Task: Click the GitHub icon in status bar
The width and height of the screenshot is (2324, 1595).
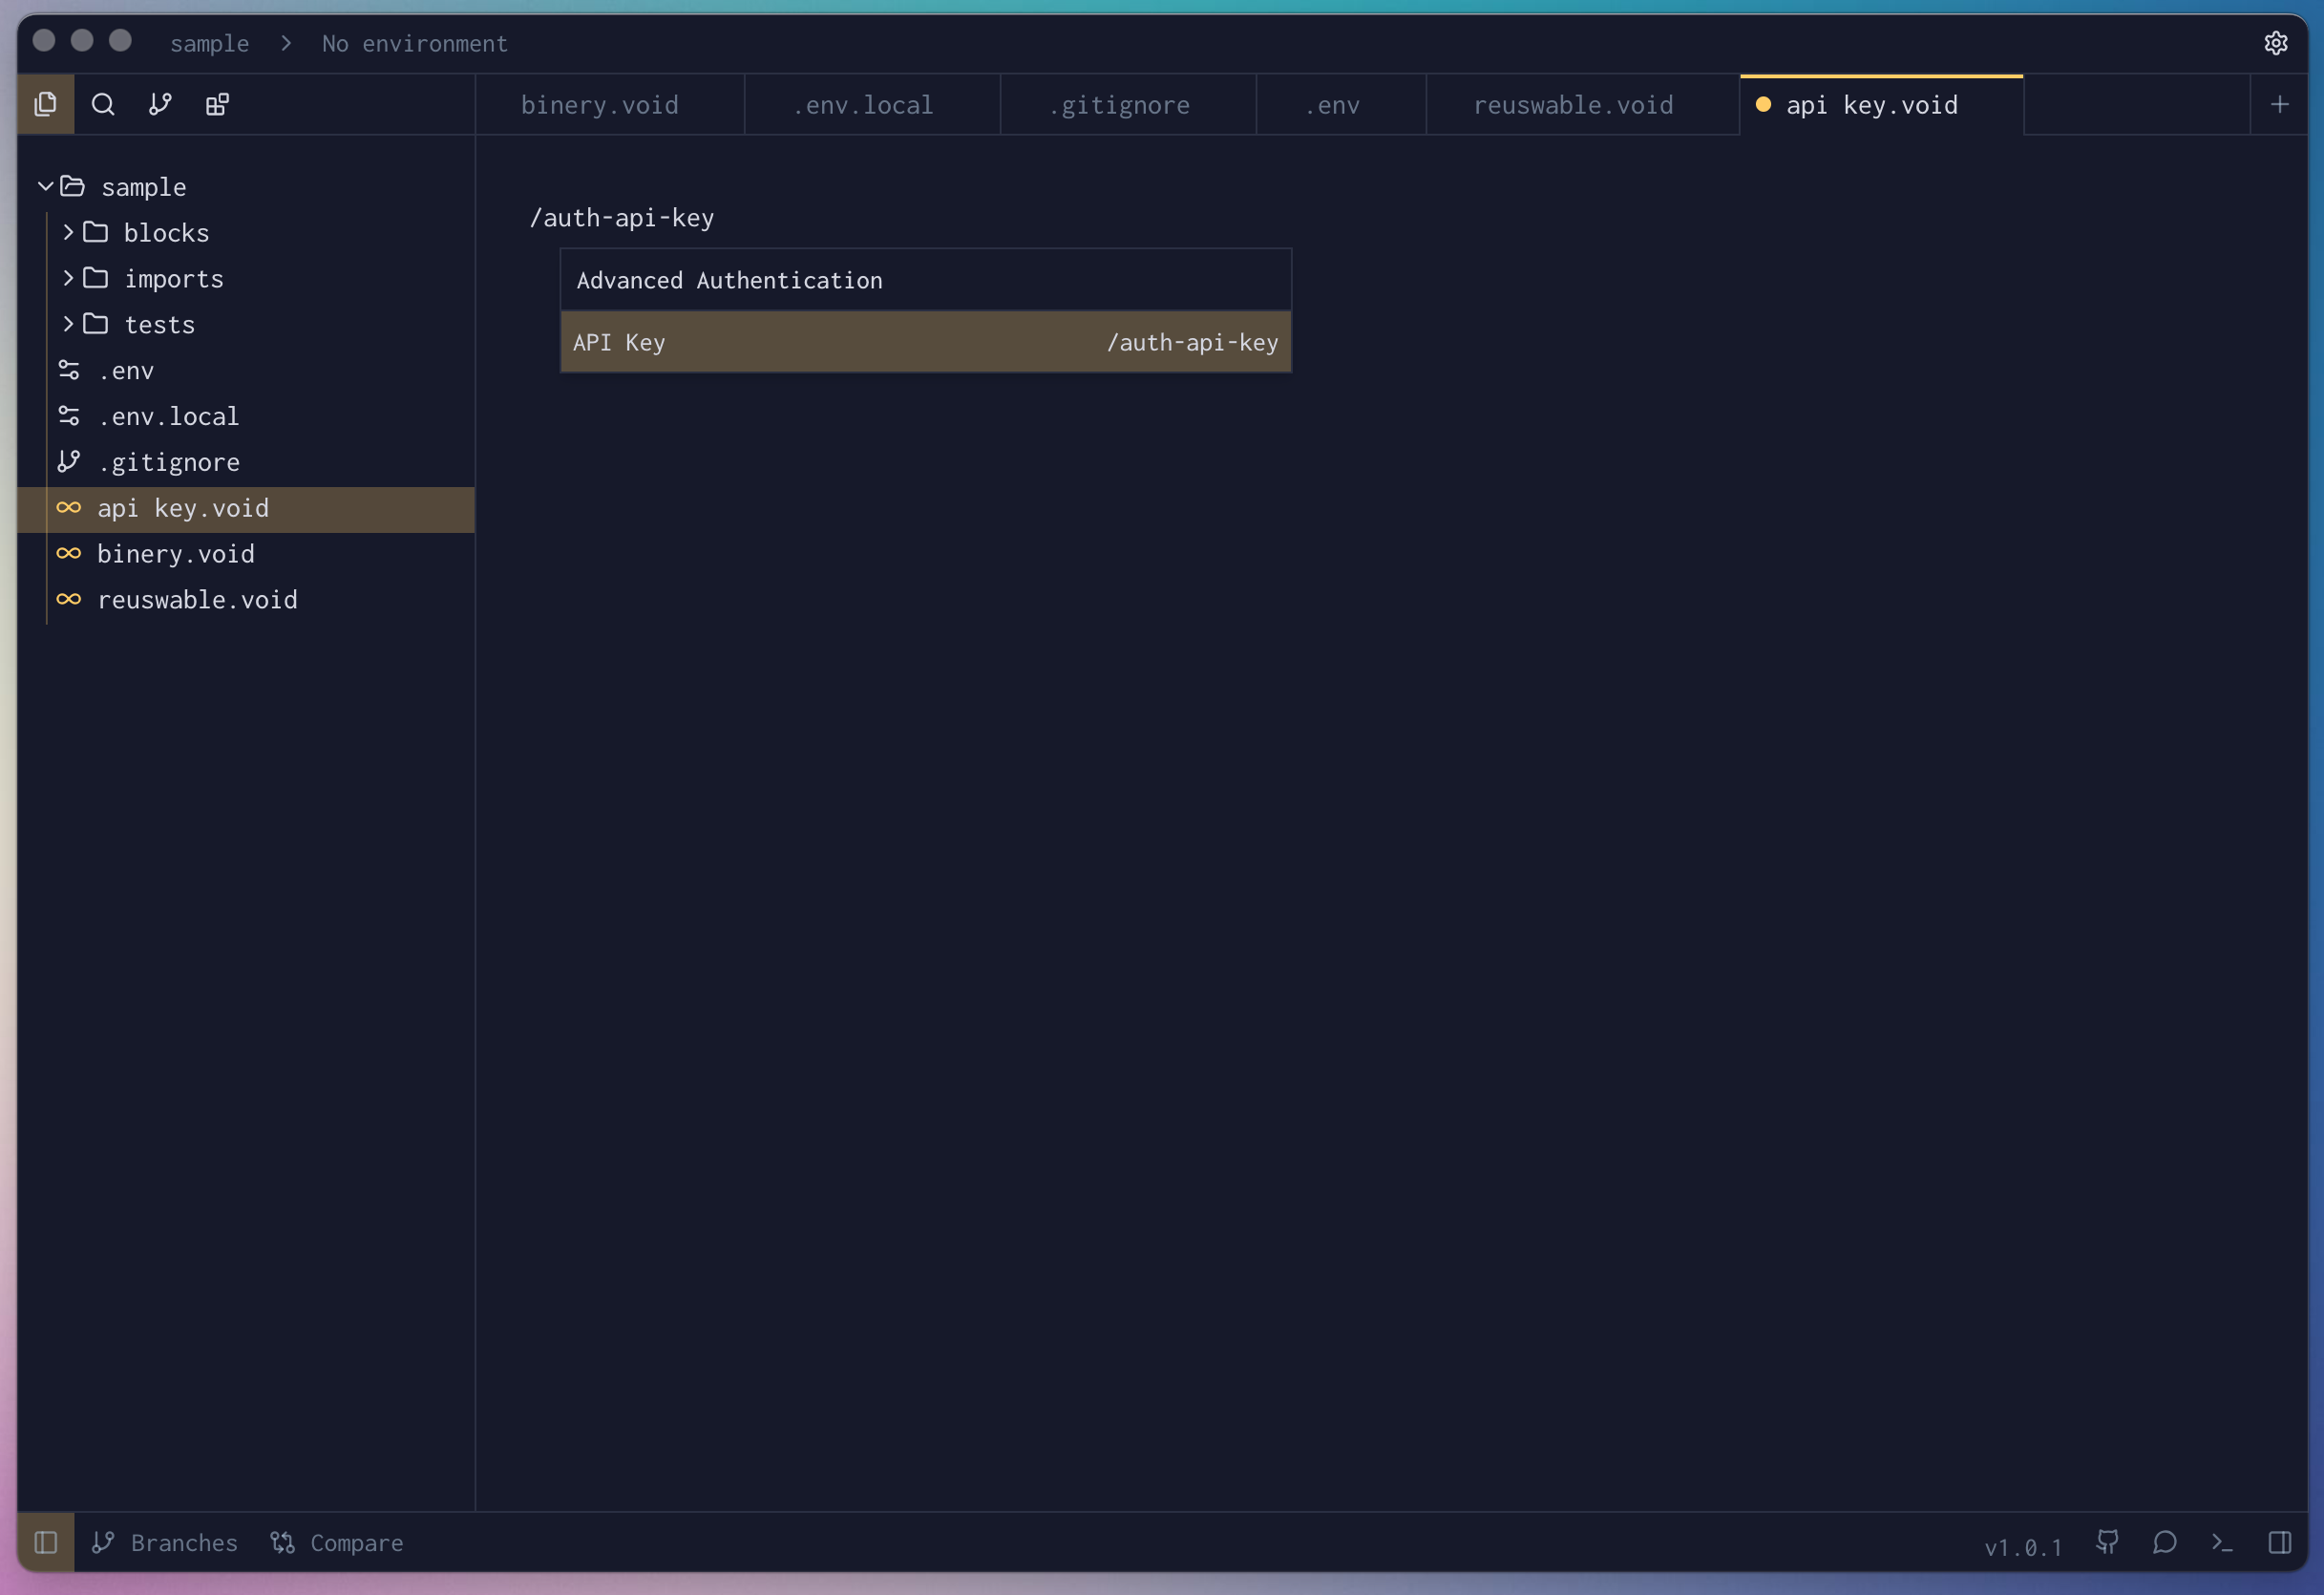Action: 2108,1542
